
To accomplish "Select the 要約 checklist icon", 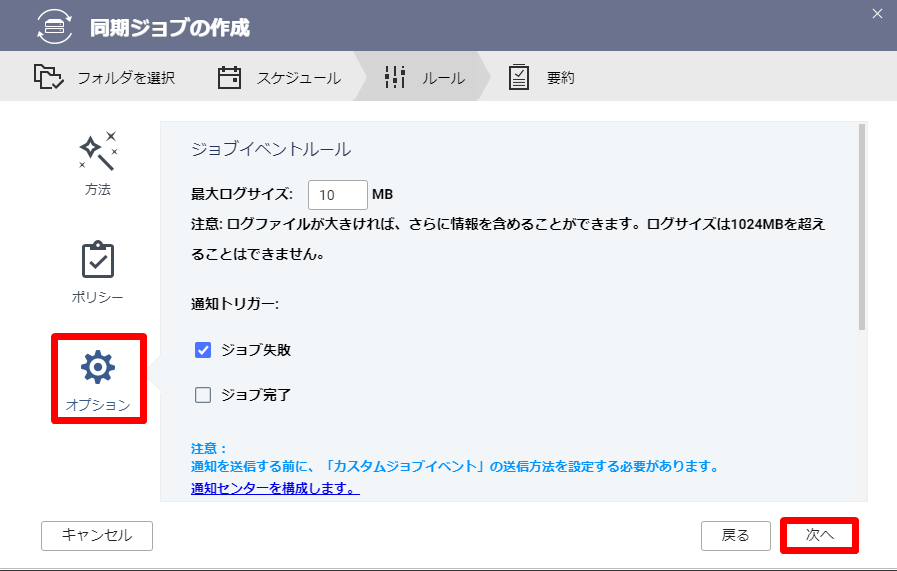I will (519, 77).
